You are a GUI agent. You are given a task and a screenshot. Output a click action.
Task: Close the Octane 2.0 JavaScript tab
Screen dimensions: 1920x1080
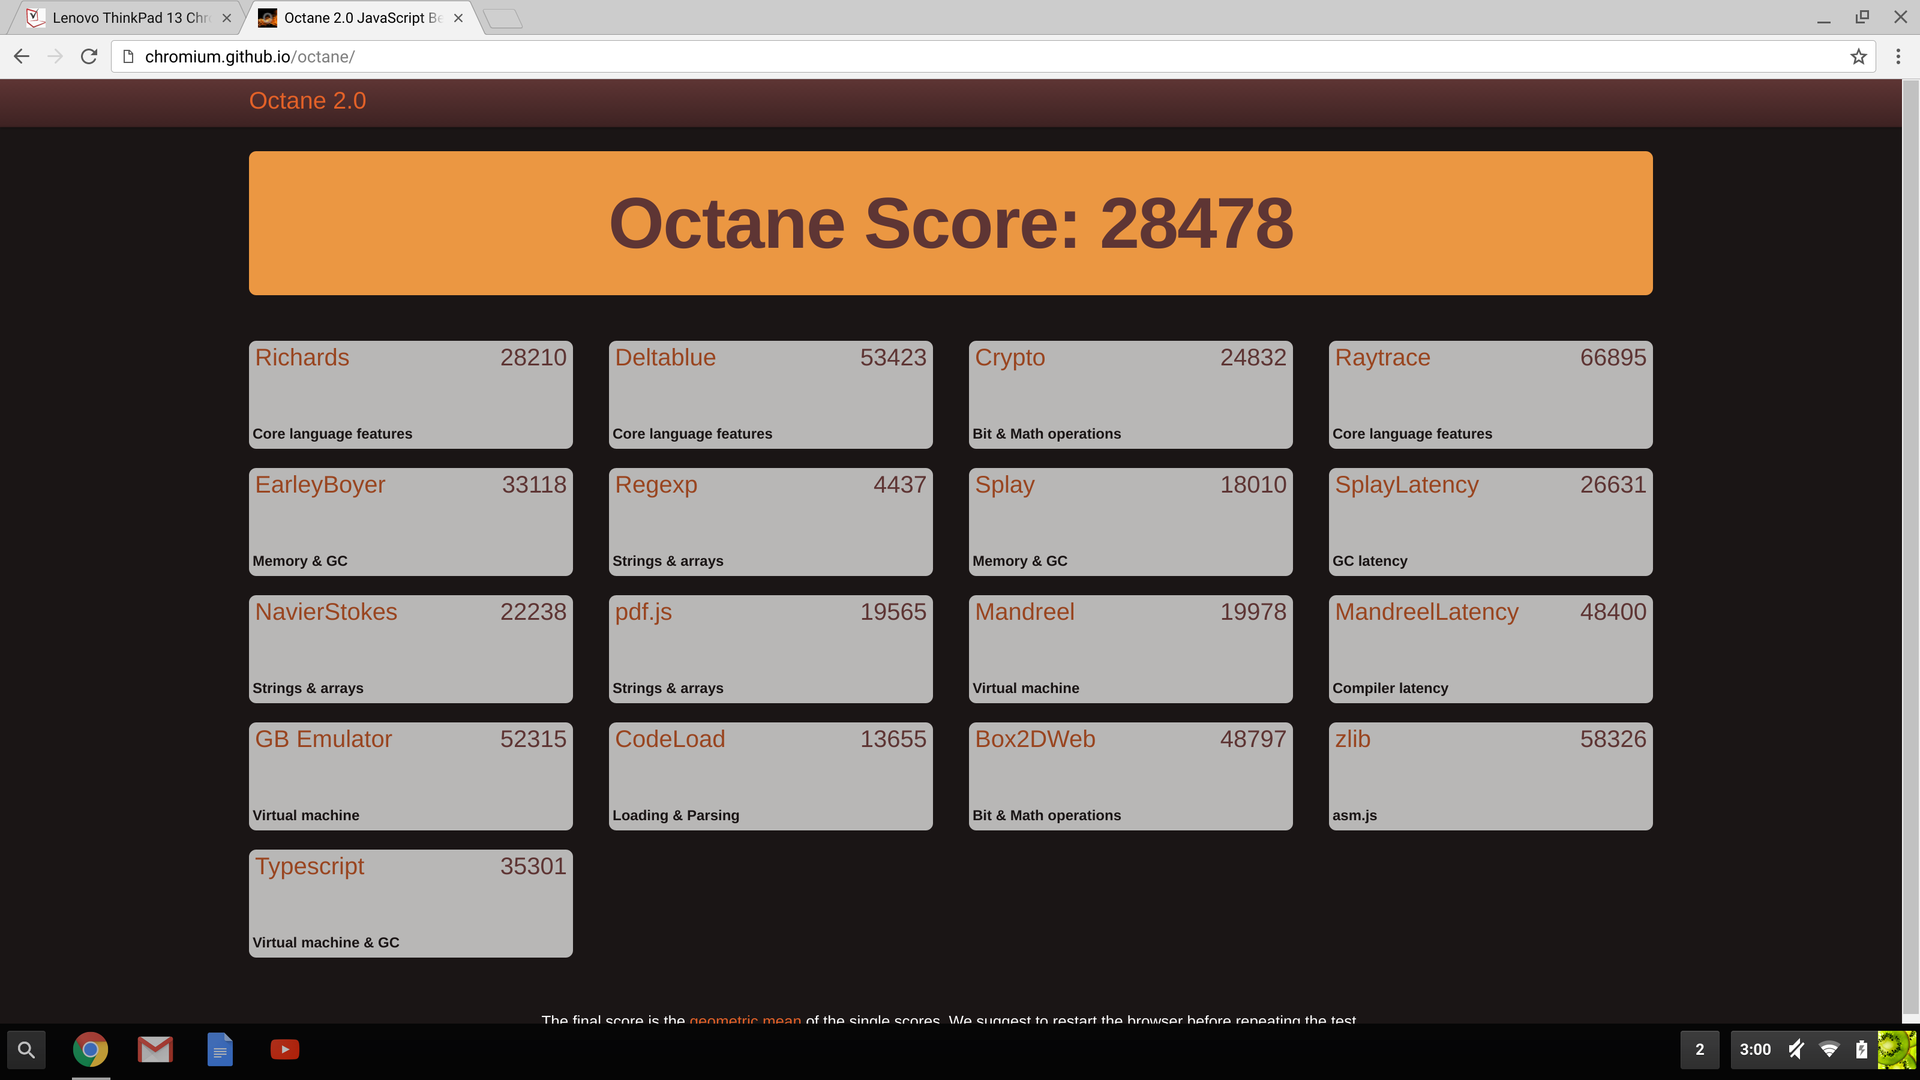click(x=458, y=18)
